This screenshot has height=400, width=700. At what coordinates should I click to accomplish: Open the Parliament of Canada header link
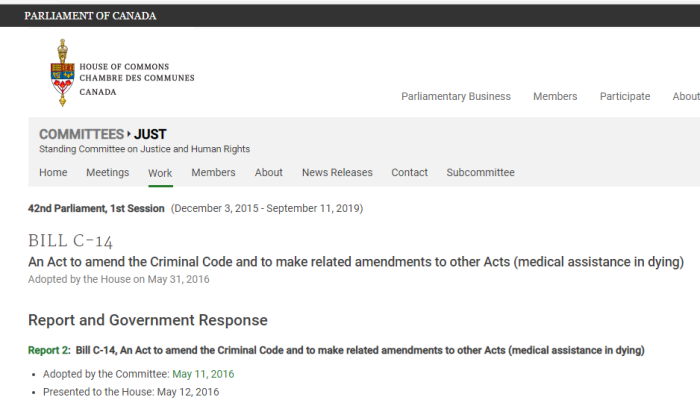pyautogui.click(x=90, y=16)
